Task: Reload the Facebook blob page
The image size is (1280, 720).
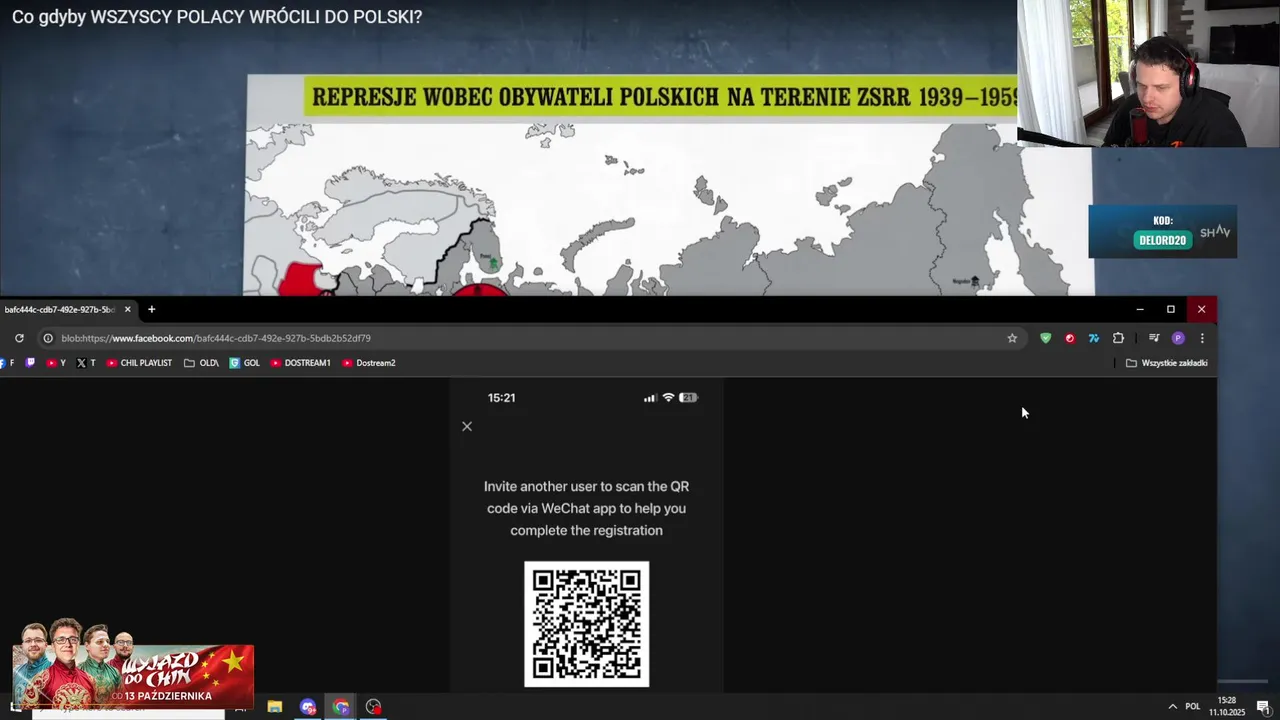Action: [x=19, y=338]
